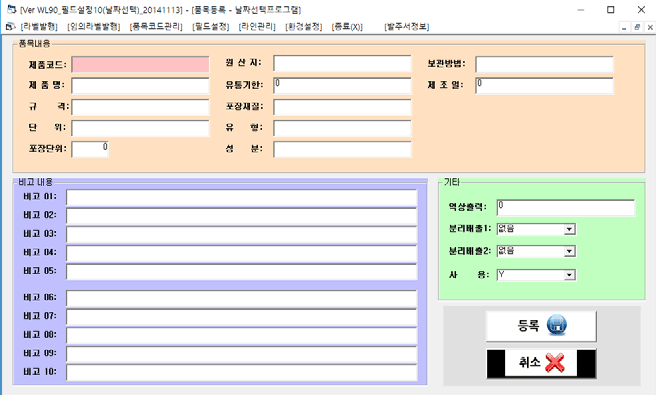Minimize the inner MDI child window
The width and height of the screenshot is (656, 395).
(624, 28)
